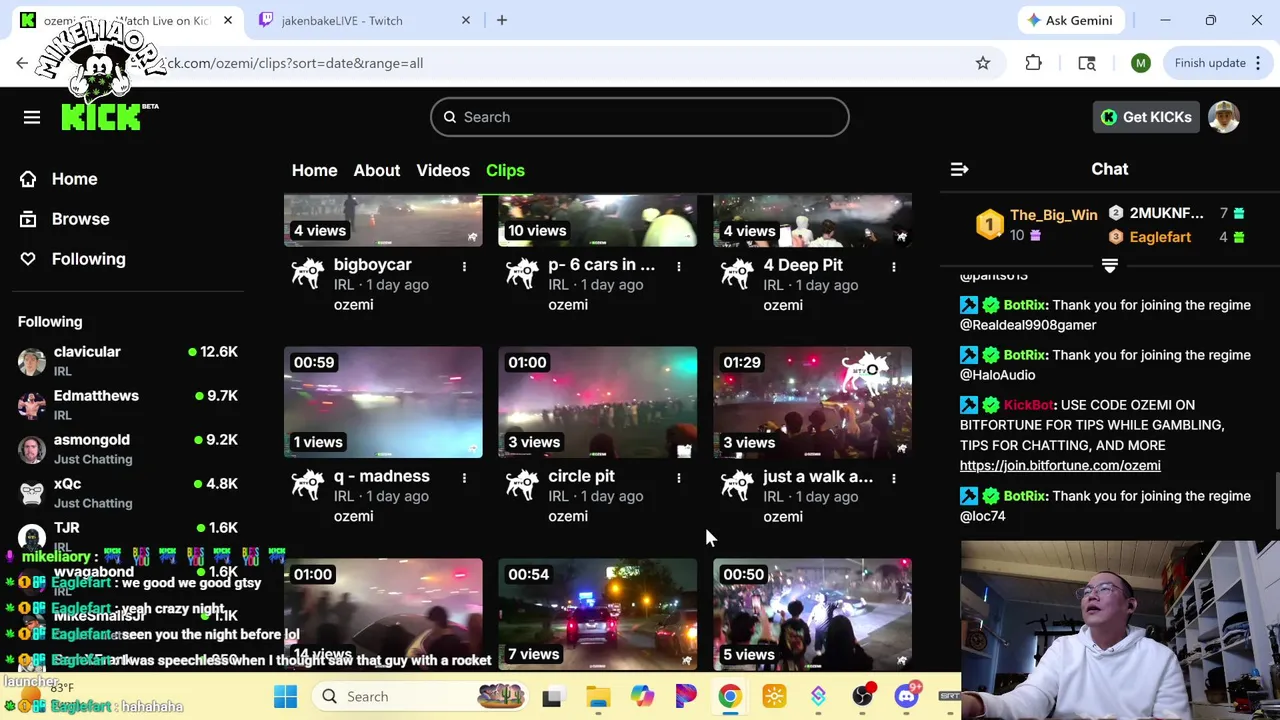Go to Home in sidebar

coord(74,179)
